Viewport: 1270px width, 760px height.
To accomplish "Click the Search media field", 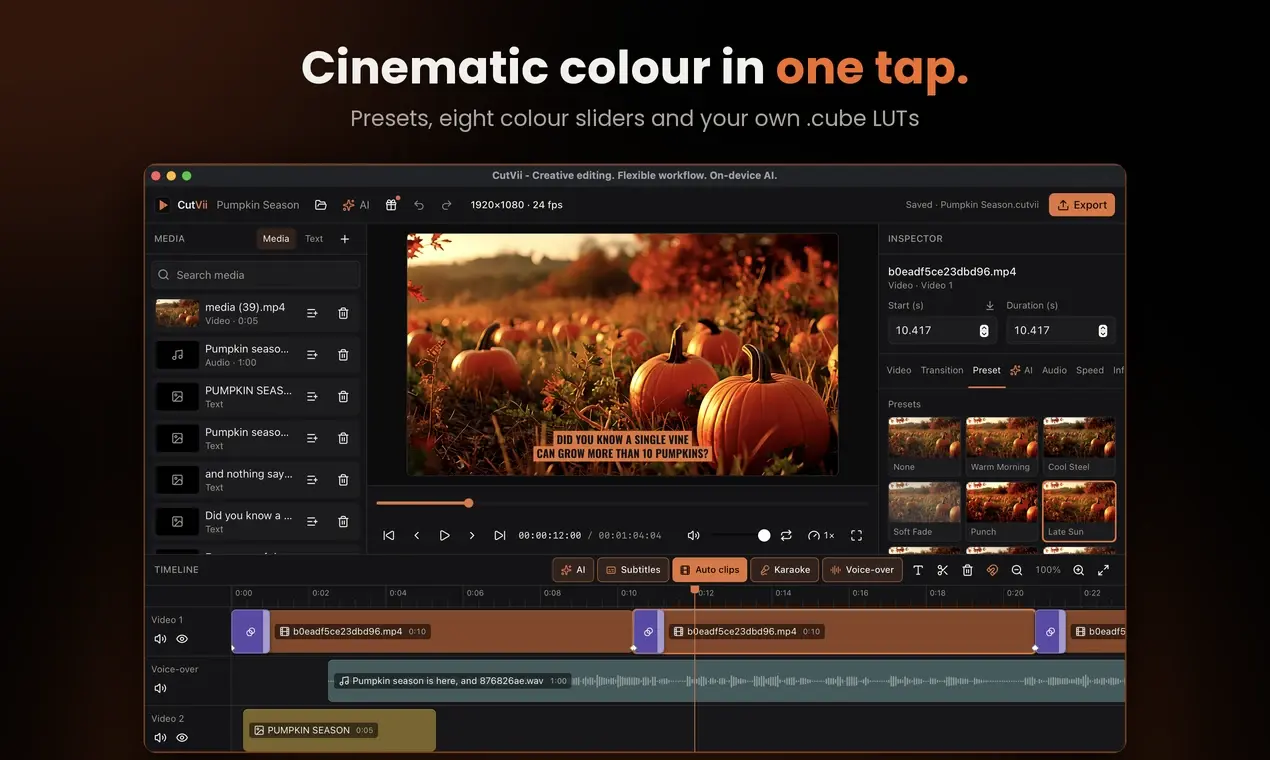I will pyautogui.click(x=257, y=275).
